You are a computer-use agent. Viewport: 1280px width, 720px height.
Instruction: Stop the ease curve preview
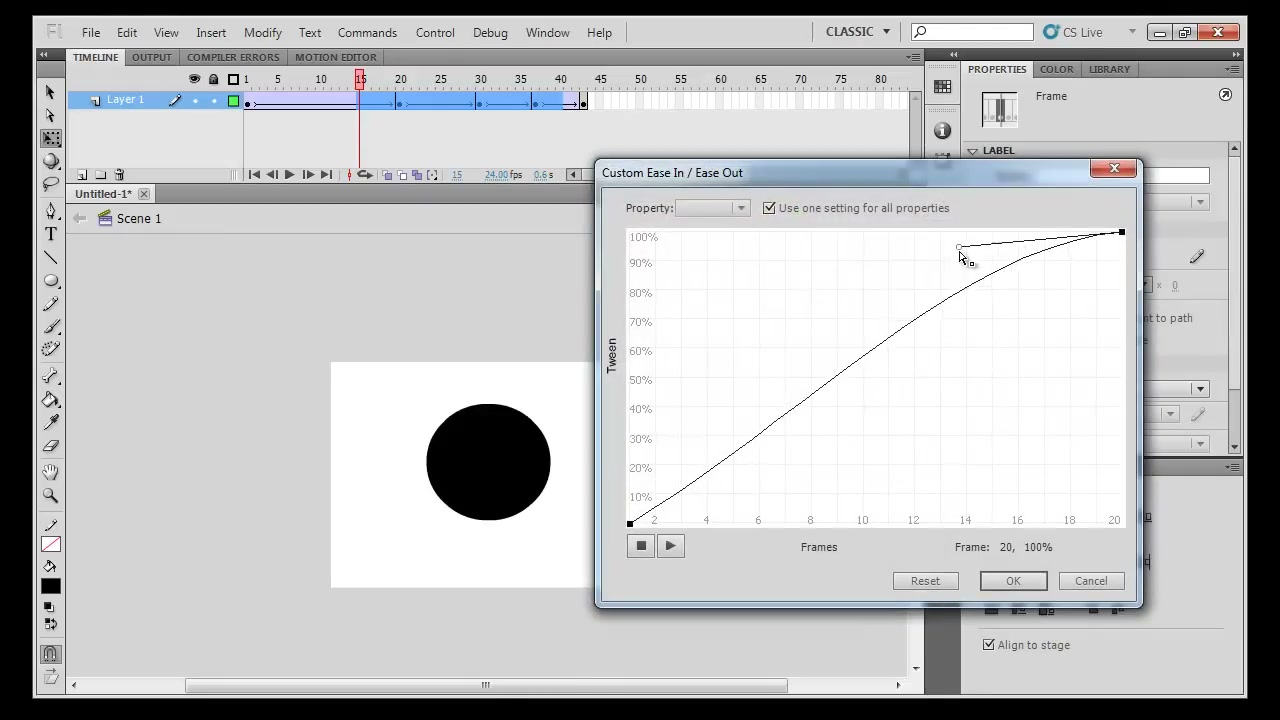641,546
